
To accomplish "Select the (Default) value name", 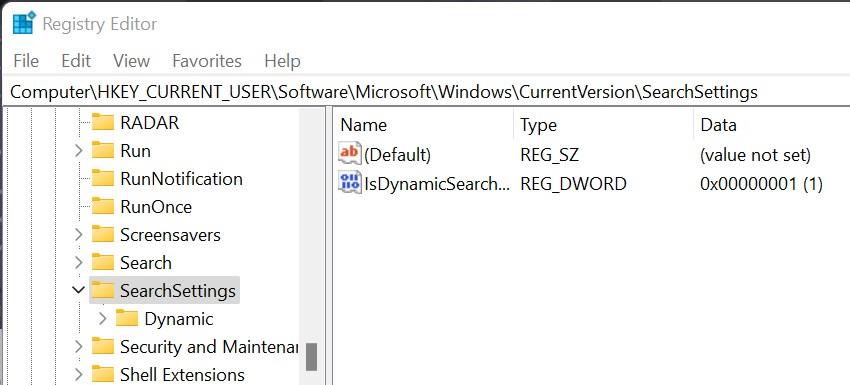I will click(x=397, y=155).
